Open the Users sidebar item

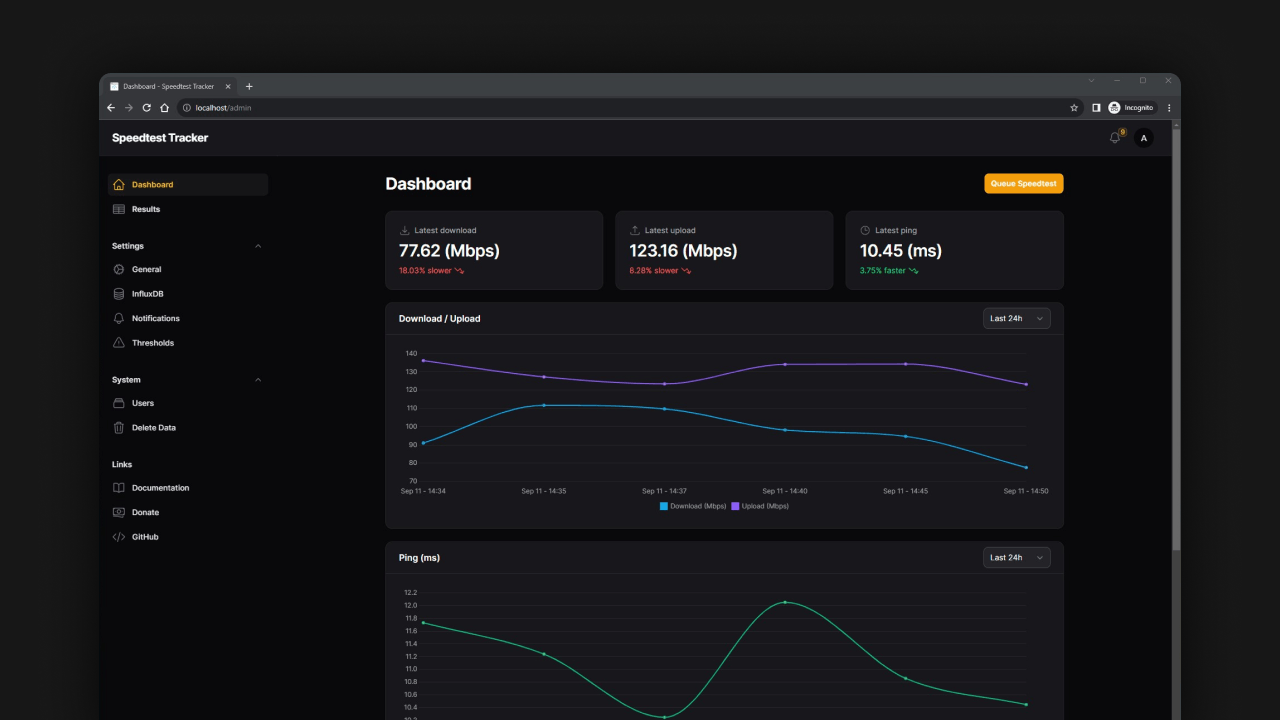(143, 403)
